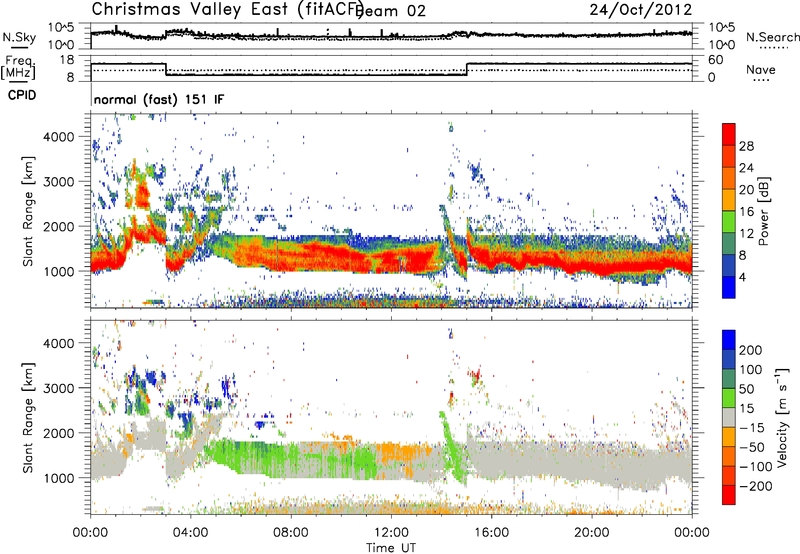The image size is (800, 554).
Task: Click '2000' on the velocity plot axis
Action: pyautogui.click(x=58, y=433)
